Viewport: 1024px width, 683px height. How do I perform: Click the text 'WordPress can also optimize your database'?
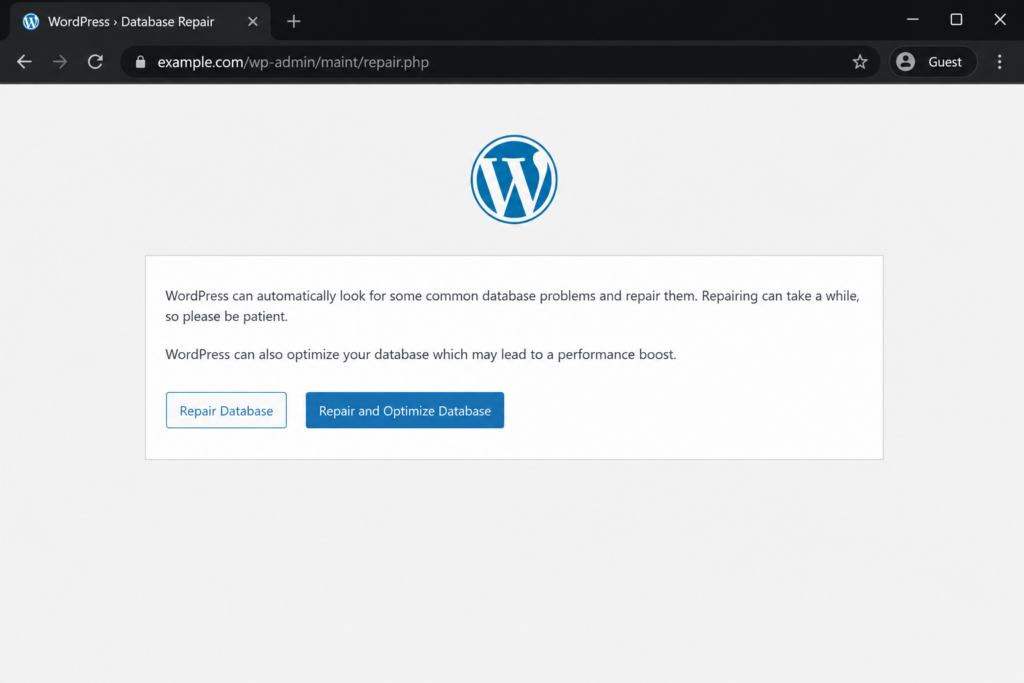point(297,354)
